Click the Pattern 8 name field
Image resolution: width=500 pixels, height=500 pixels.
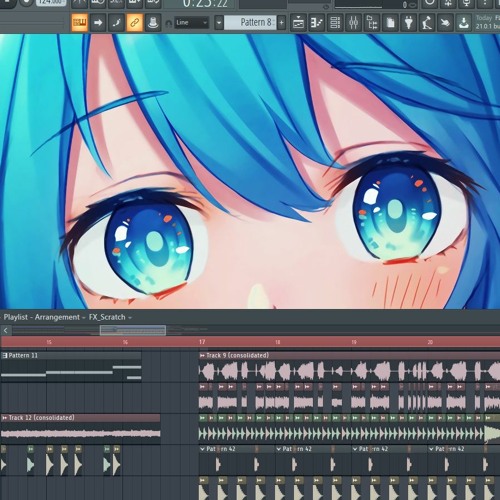coord(250,23)
